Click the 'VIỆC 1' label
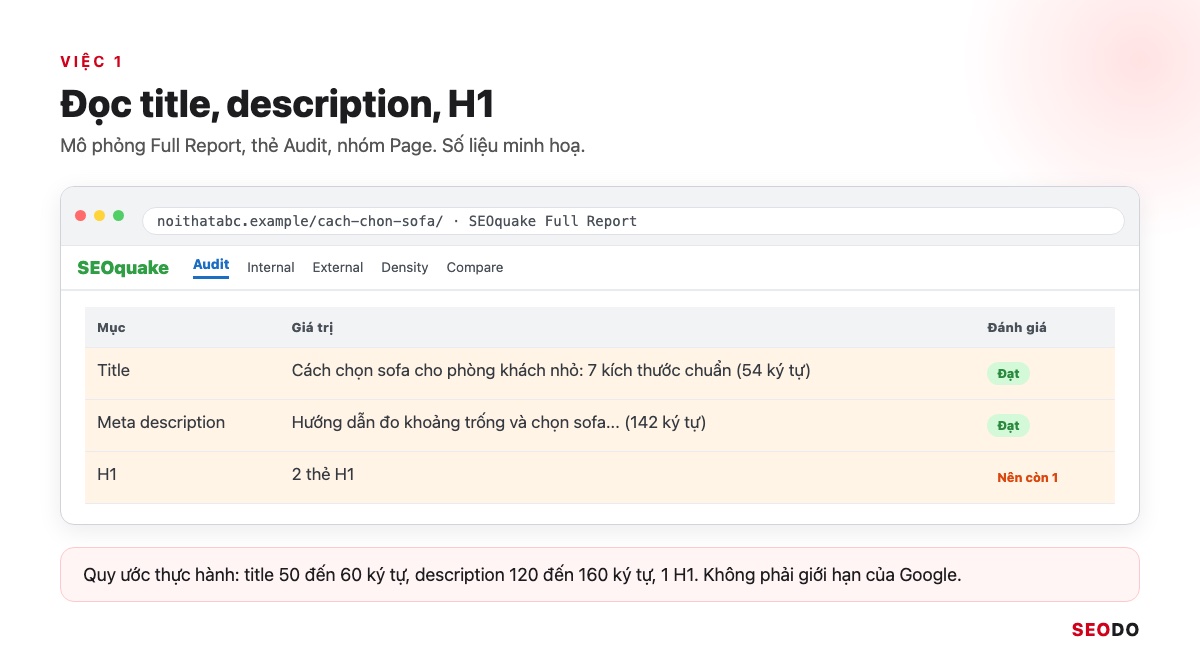 tap(91, 62)
